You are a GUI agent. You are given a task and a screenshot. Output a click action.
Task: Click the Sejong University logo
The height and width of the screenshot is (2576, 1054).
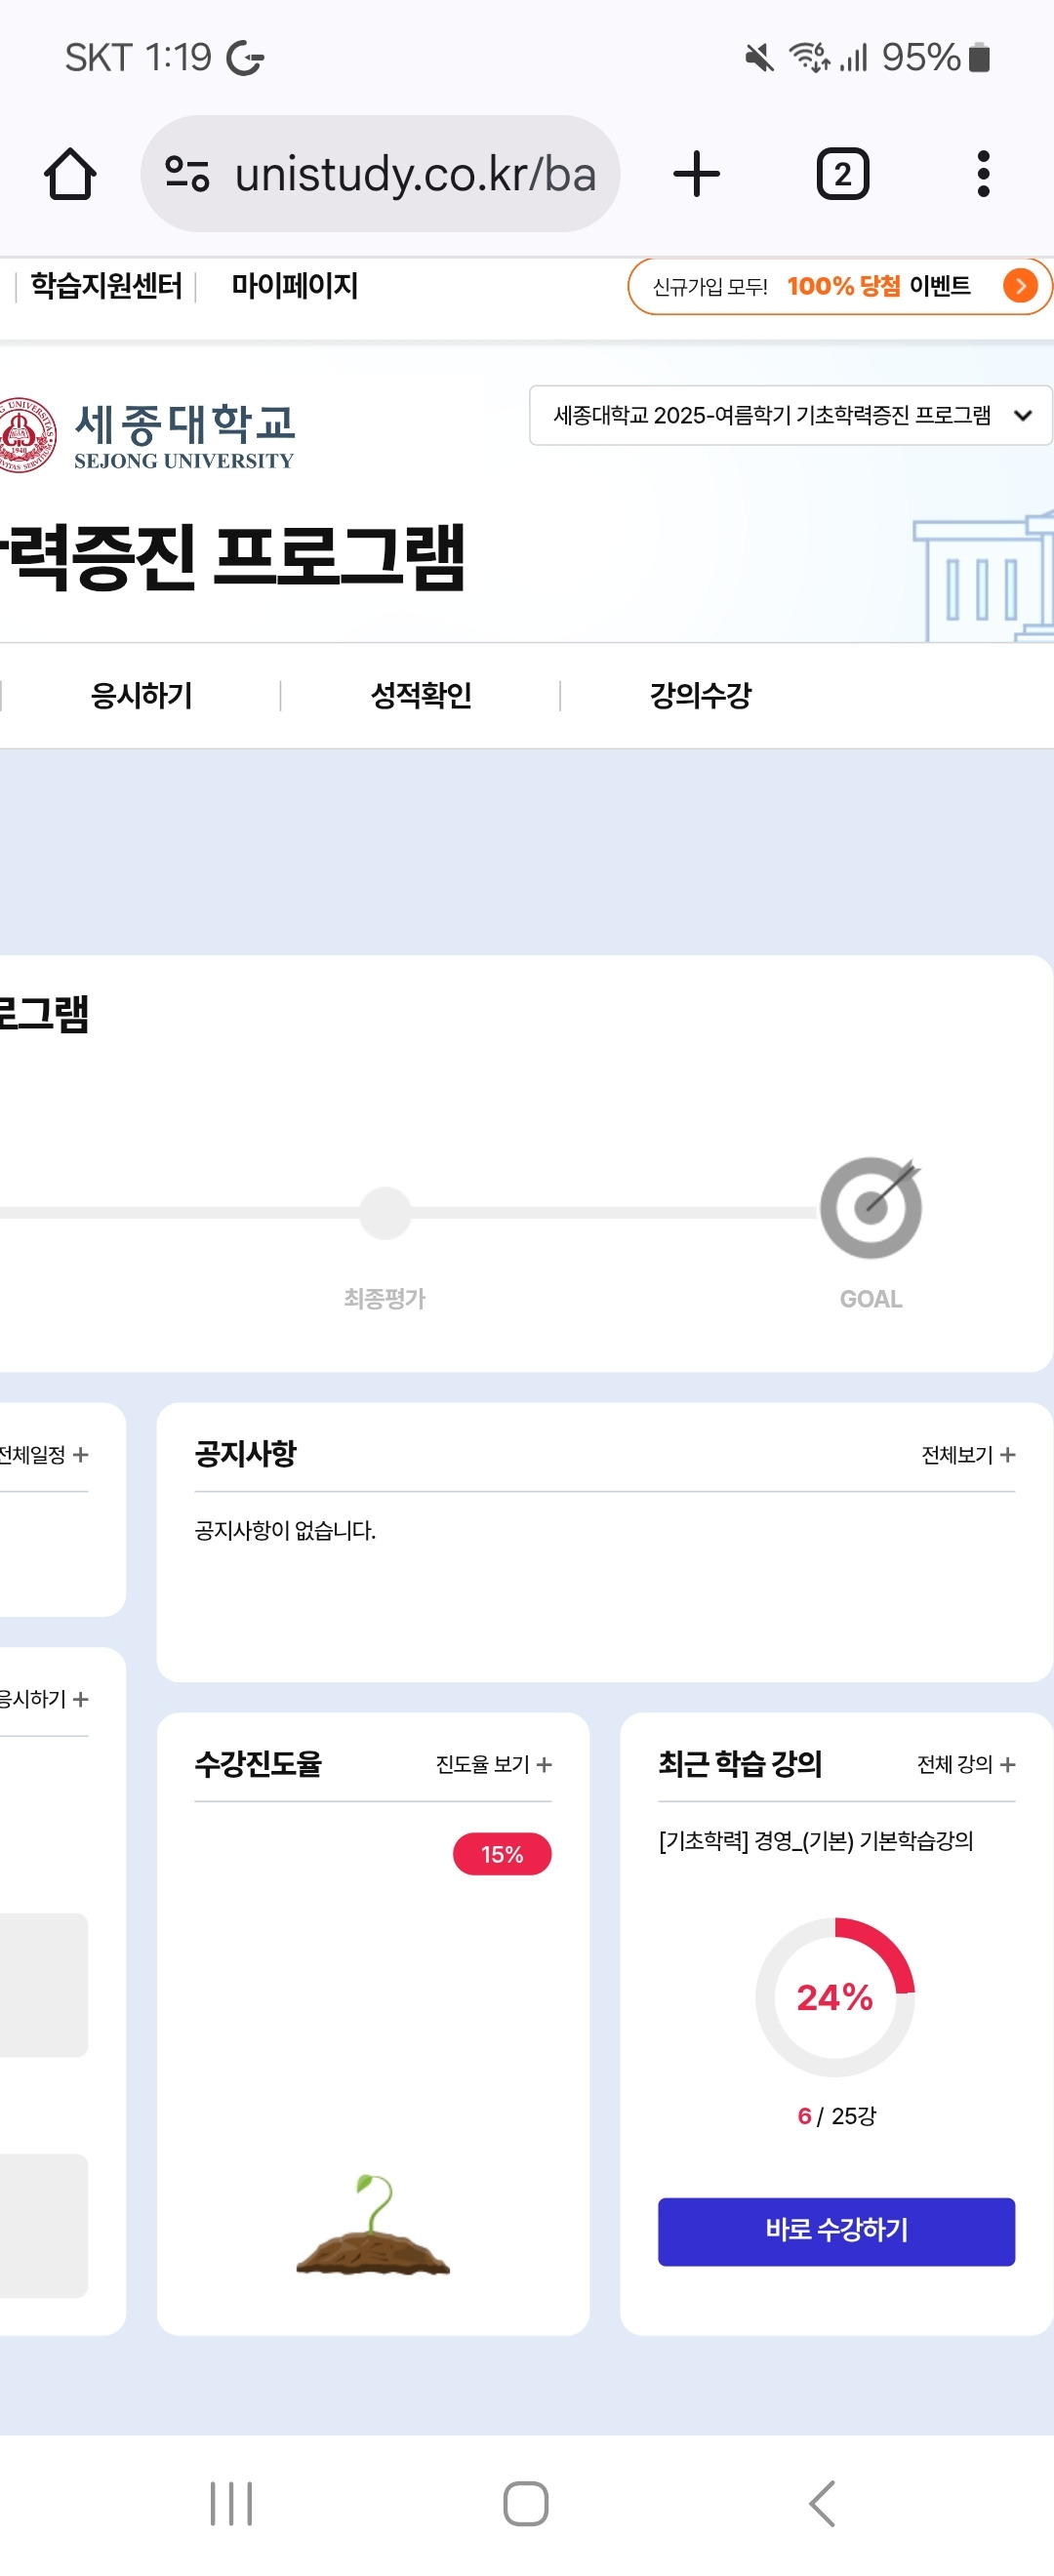152,432
